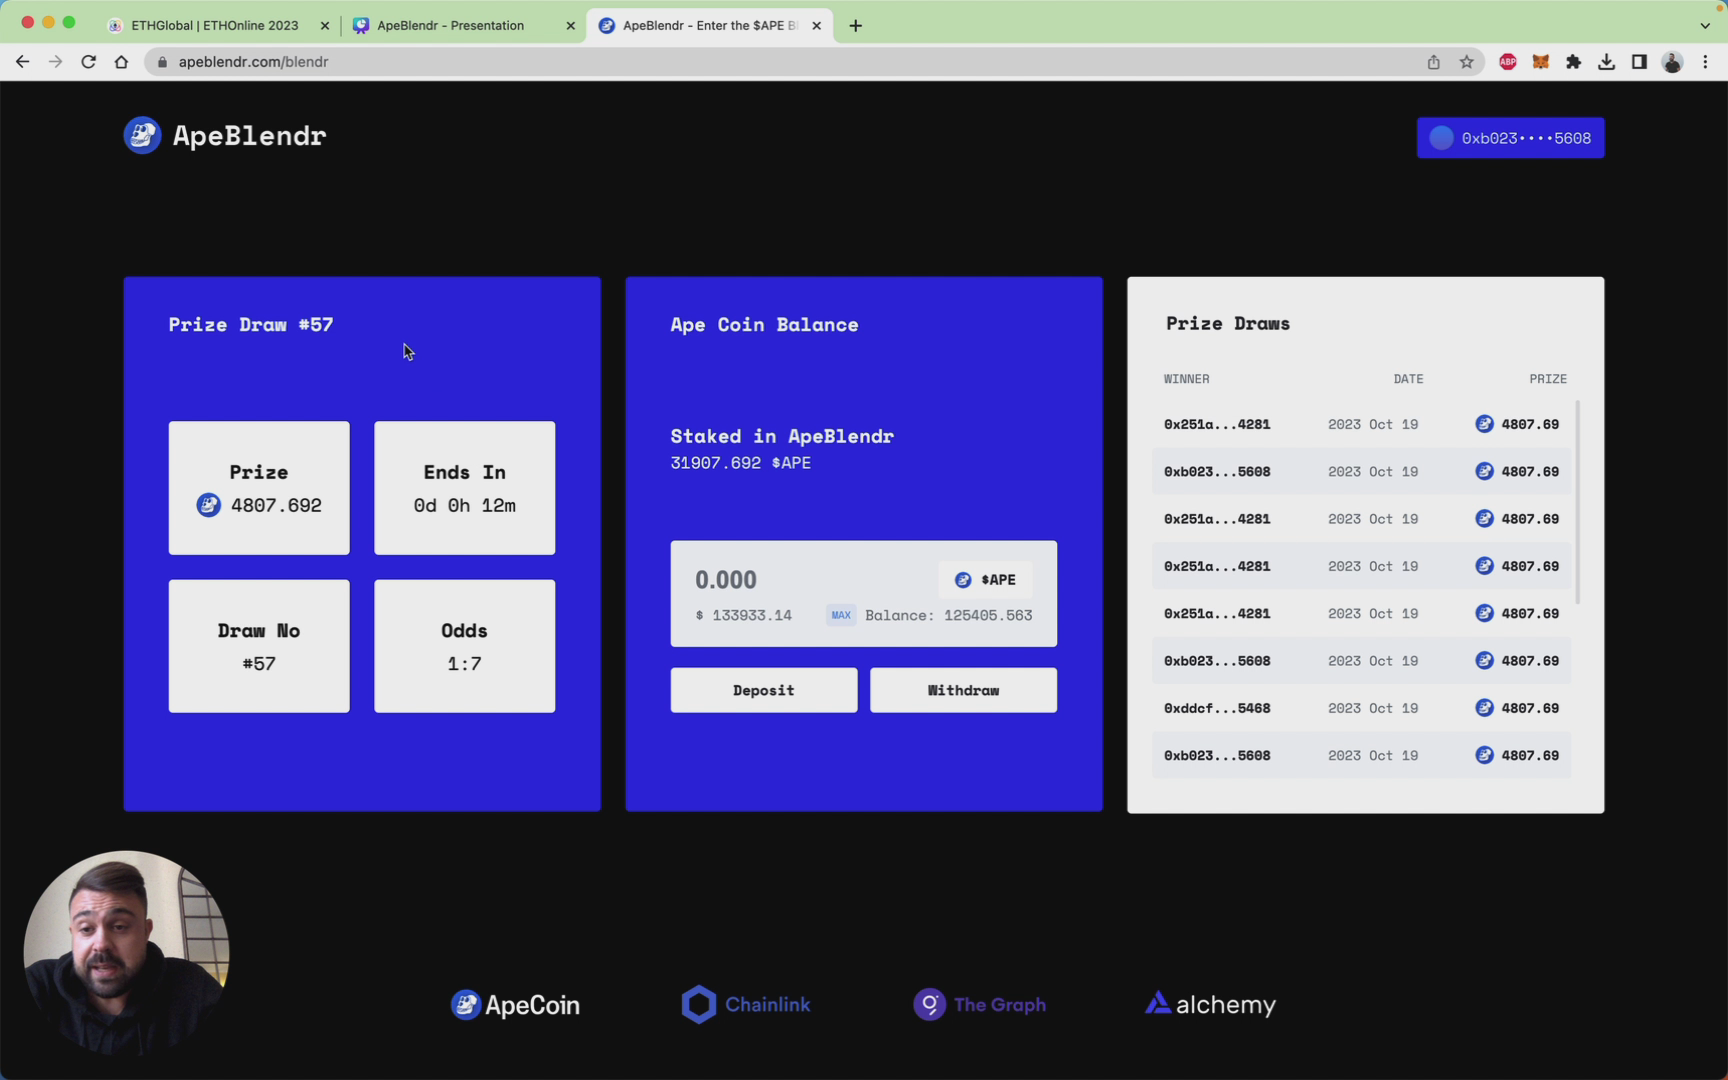Click the browser back arrow

click(x=22, y=62)
